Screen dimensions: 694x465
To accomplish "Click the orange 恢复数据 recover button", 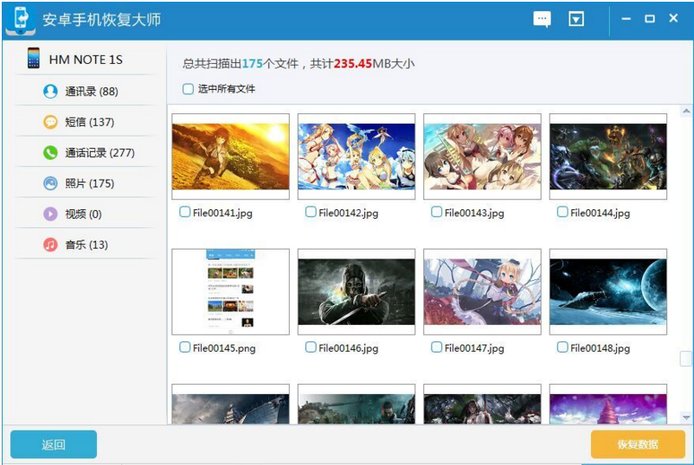I will (638, 444).
